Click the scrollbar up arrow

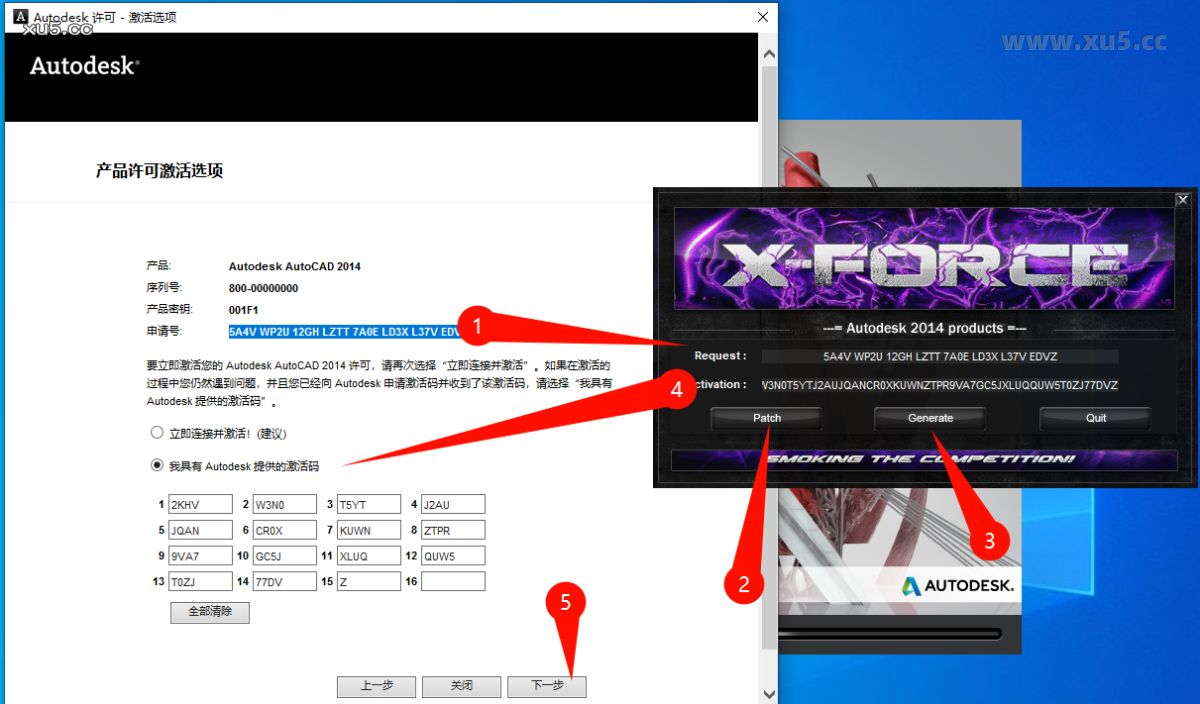coord(768,53)
